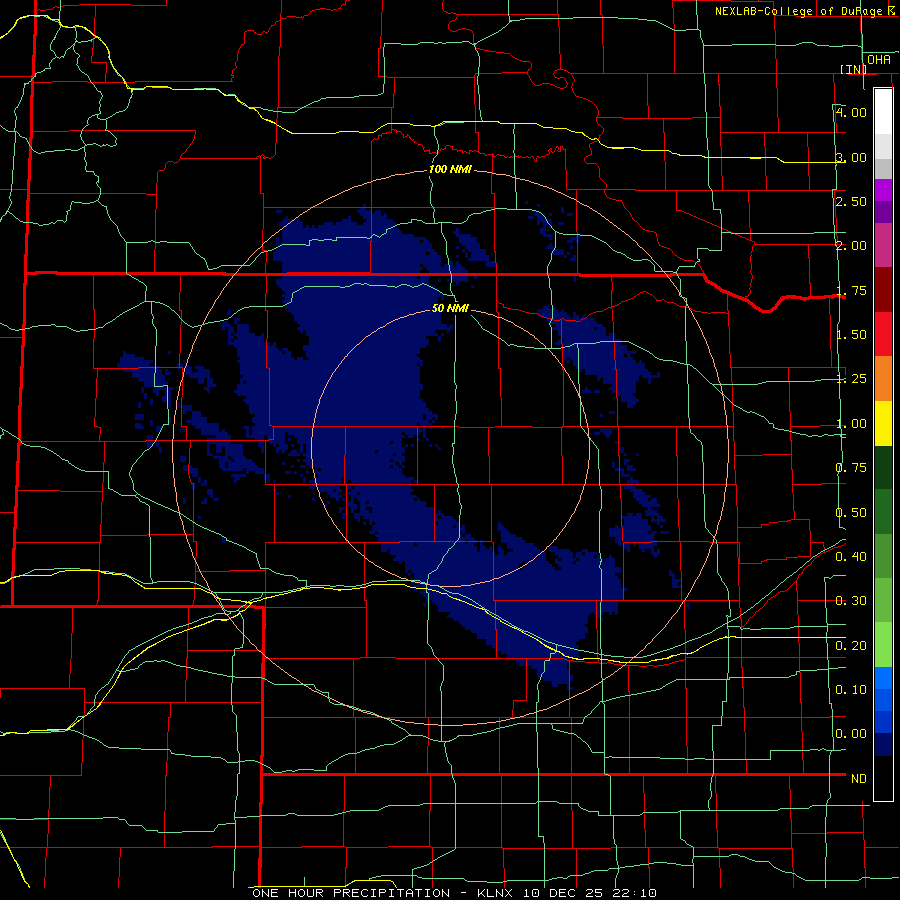900x900 pixels.
Task: Click the 0.00 legend value
Action: (851, 734)
